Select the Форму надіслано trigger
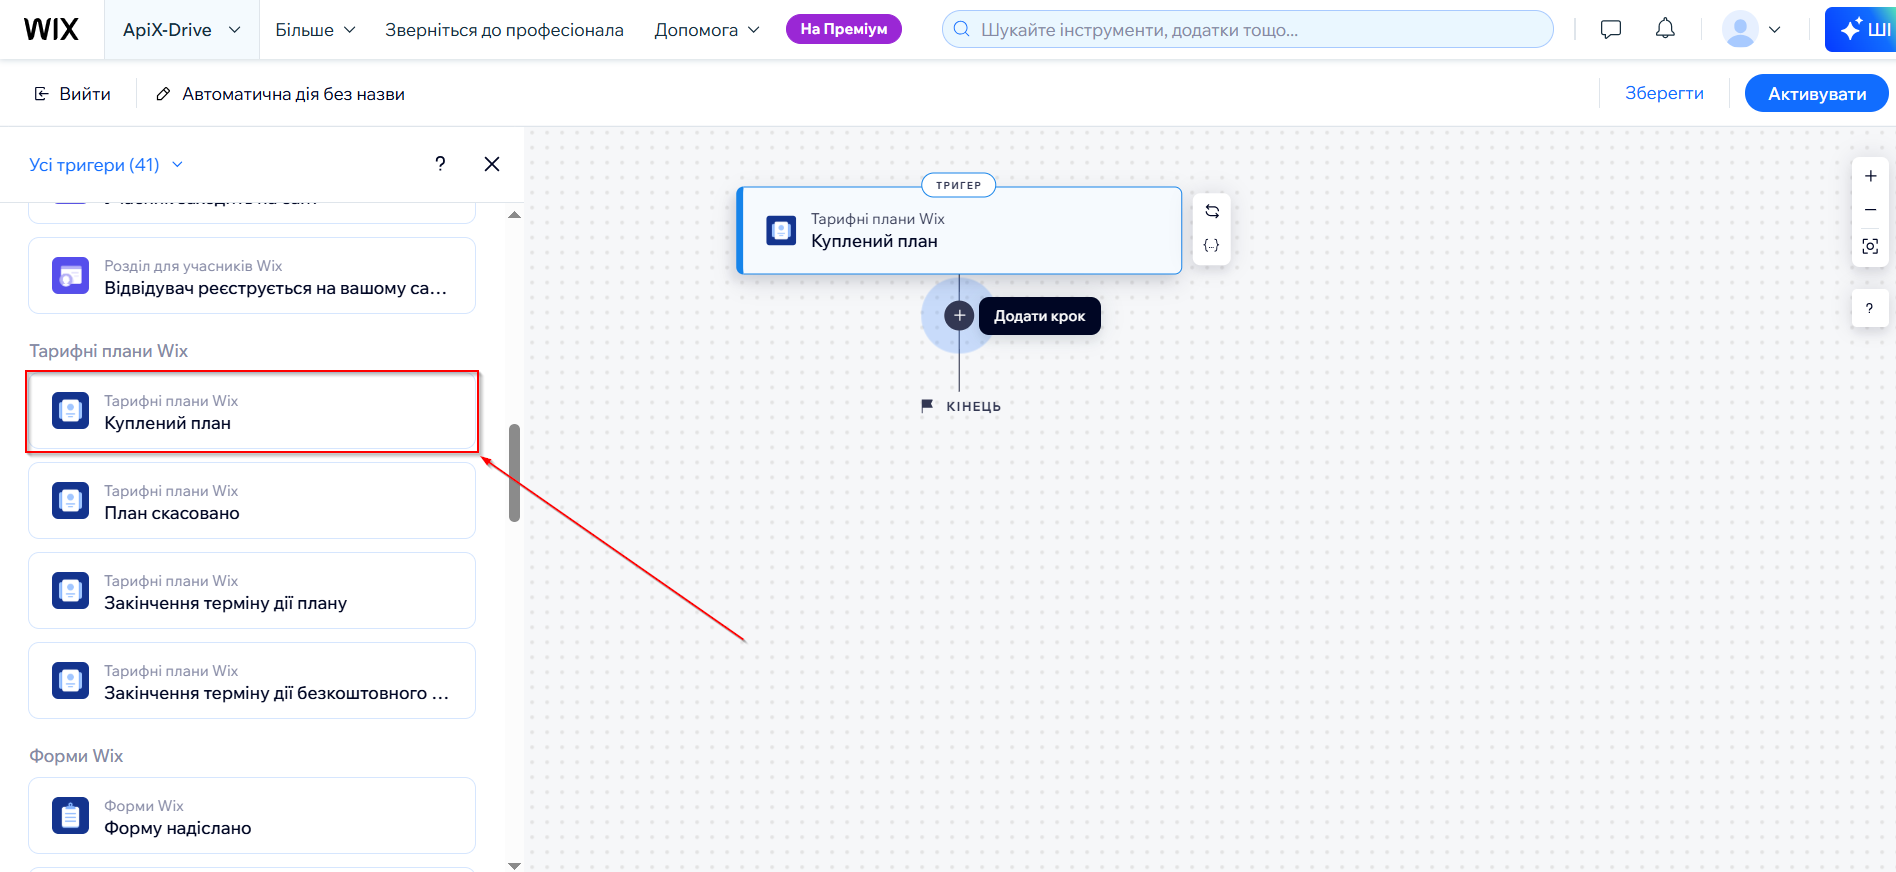This screenshot has width=1896, height=872. pyautogui.click(x=252, y=815)
